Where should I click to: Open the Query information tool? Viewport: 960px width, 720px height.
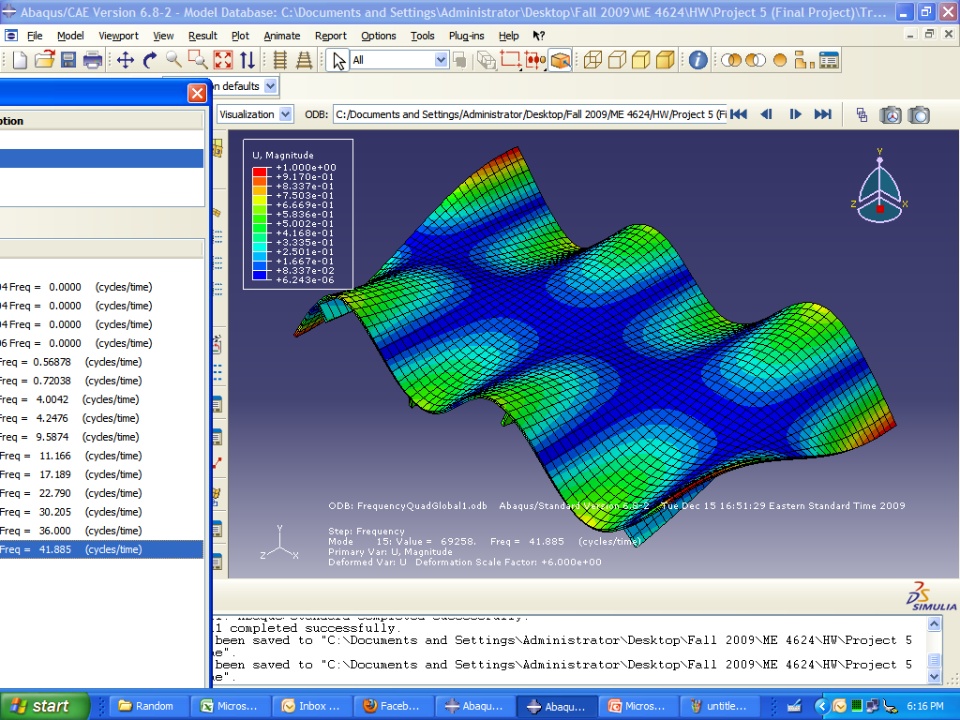[x=697, y=60]
